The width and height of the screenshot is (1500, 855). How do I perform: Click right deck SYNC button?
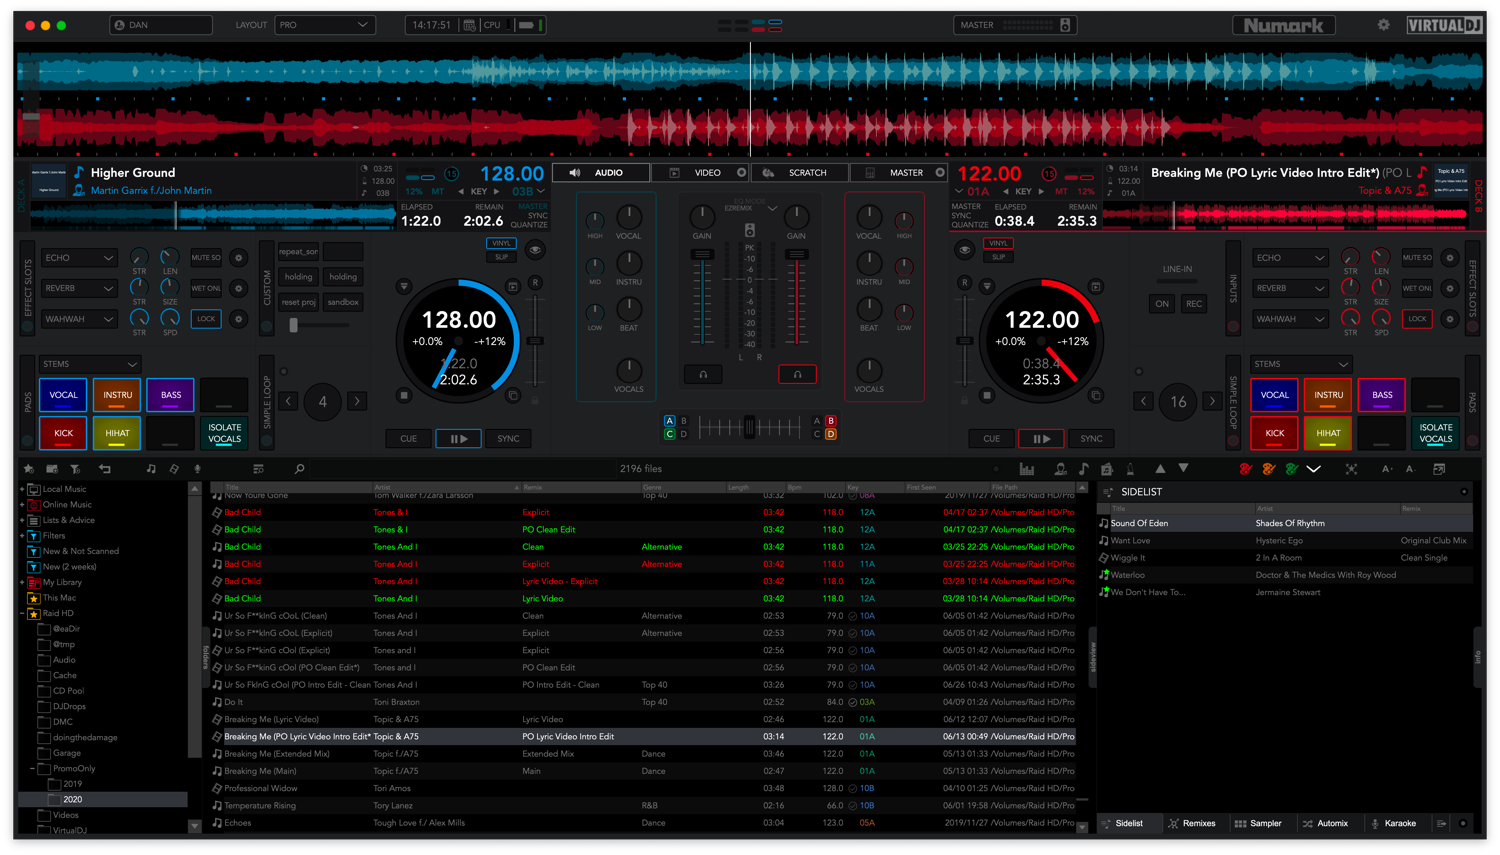(1091, 439)
